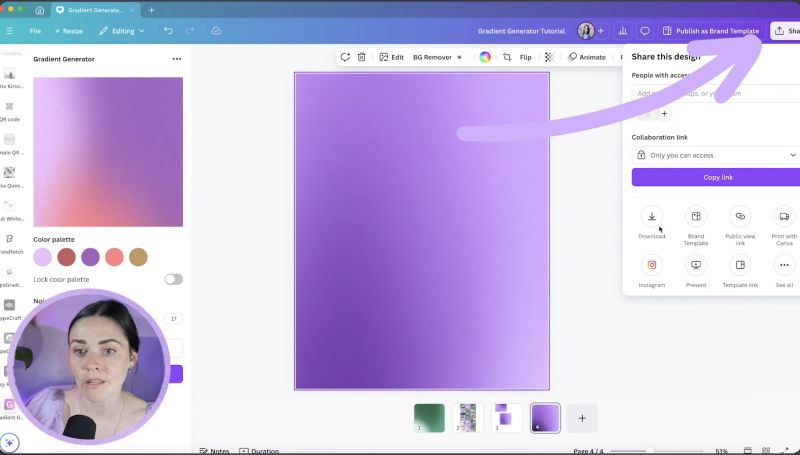Open Canva Magic assistant sparkle button
Image resolution: width=800 pixels, height=455 pixels.
pos(9,442)
